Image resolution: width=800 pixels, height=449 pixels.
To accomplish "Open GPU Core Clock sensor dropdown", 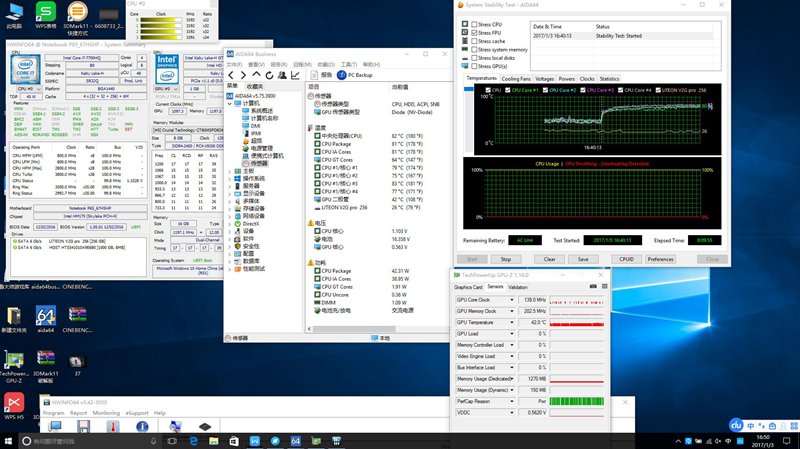I will (512, 300).
